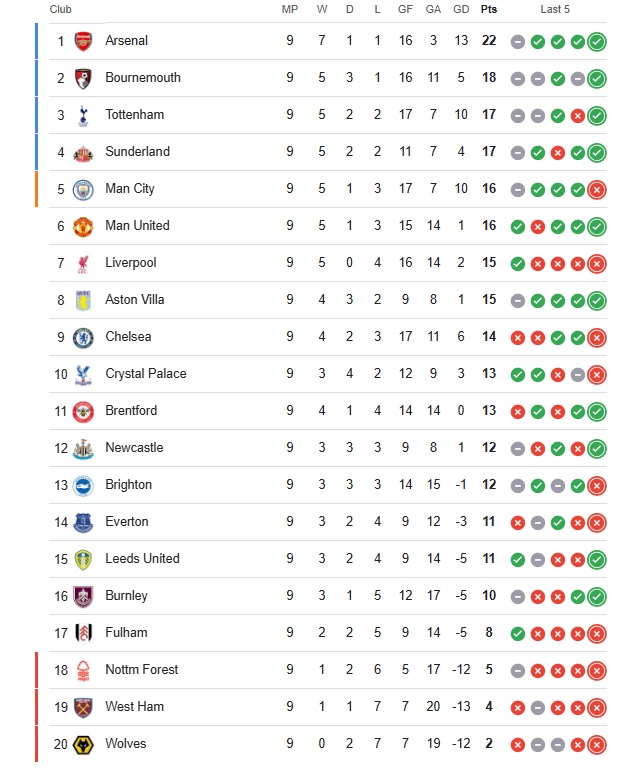Screen dimensions: 641x779
Task: Click the Last 5 column header
Action: tap(555, 9)
